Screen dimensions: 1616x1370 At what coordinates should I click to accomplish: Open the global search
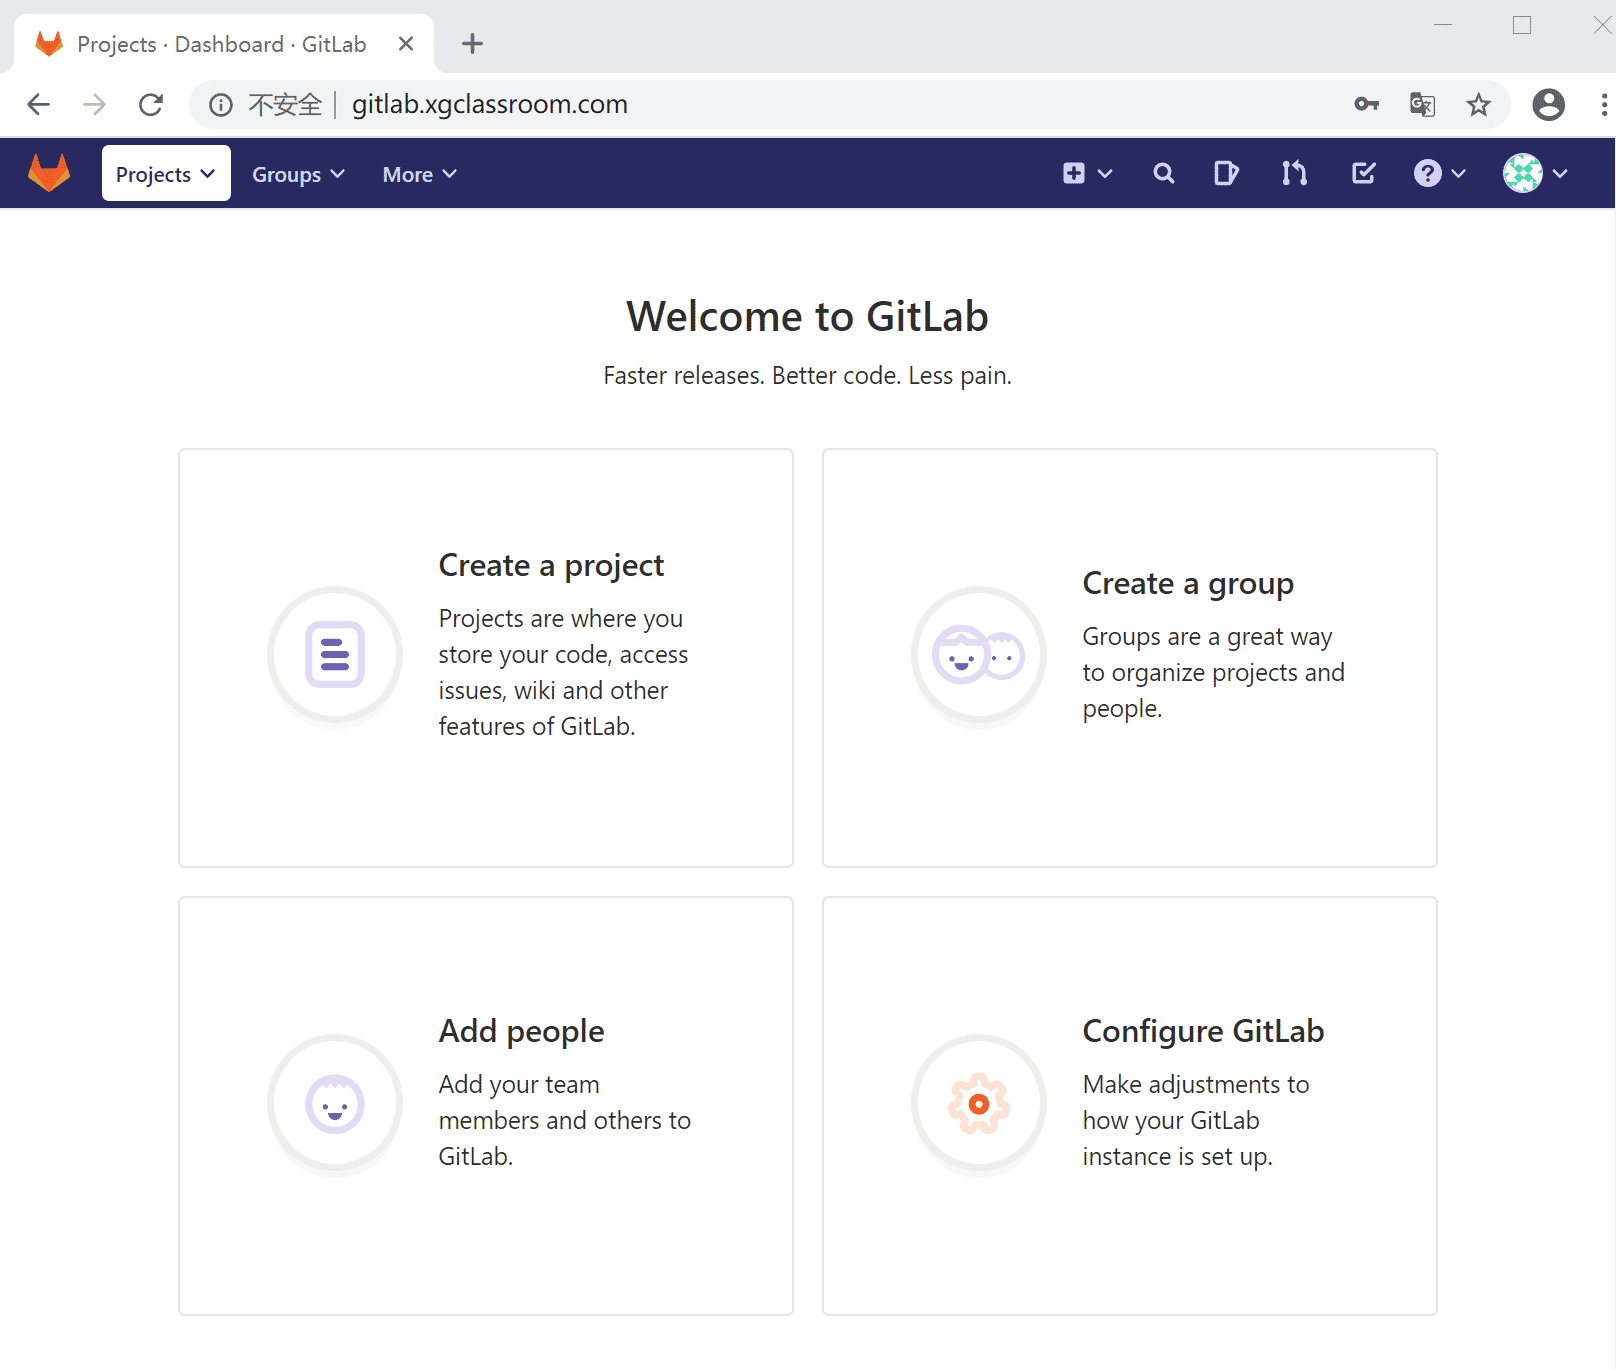click(x=1163, y=173)
